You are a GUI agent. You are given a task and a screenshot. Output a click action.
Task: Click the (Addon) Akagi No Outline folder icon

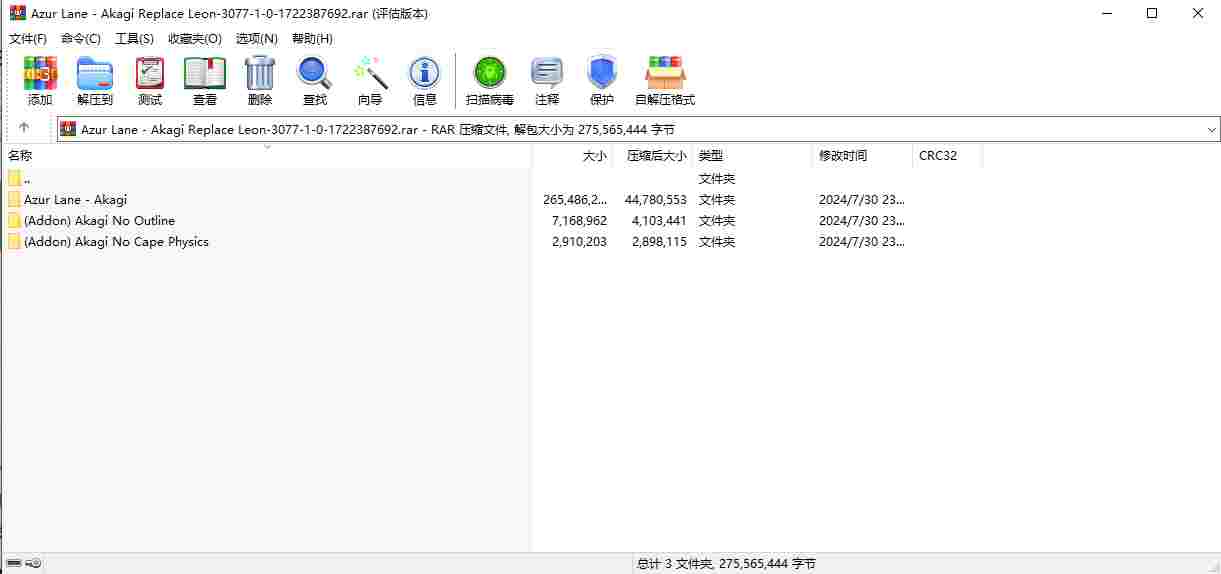(x=14, y=220)
